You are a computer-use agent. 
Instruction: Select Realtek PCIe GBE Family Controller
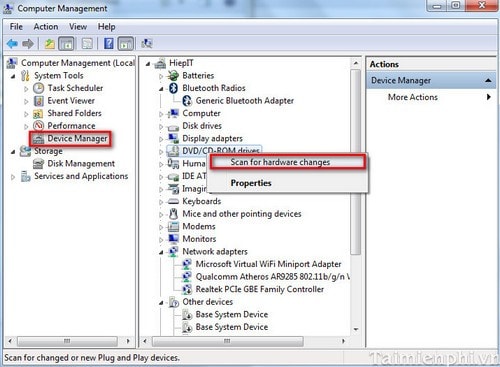[x=260, y=289]
